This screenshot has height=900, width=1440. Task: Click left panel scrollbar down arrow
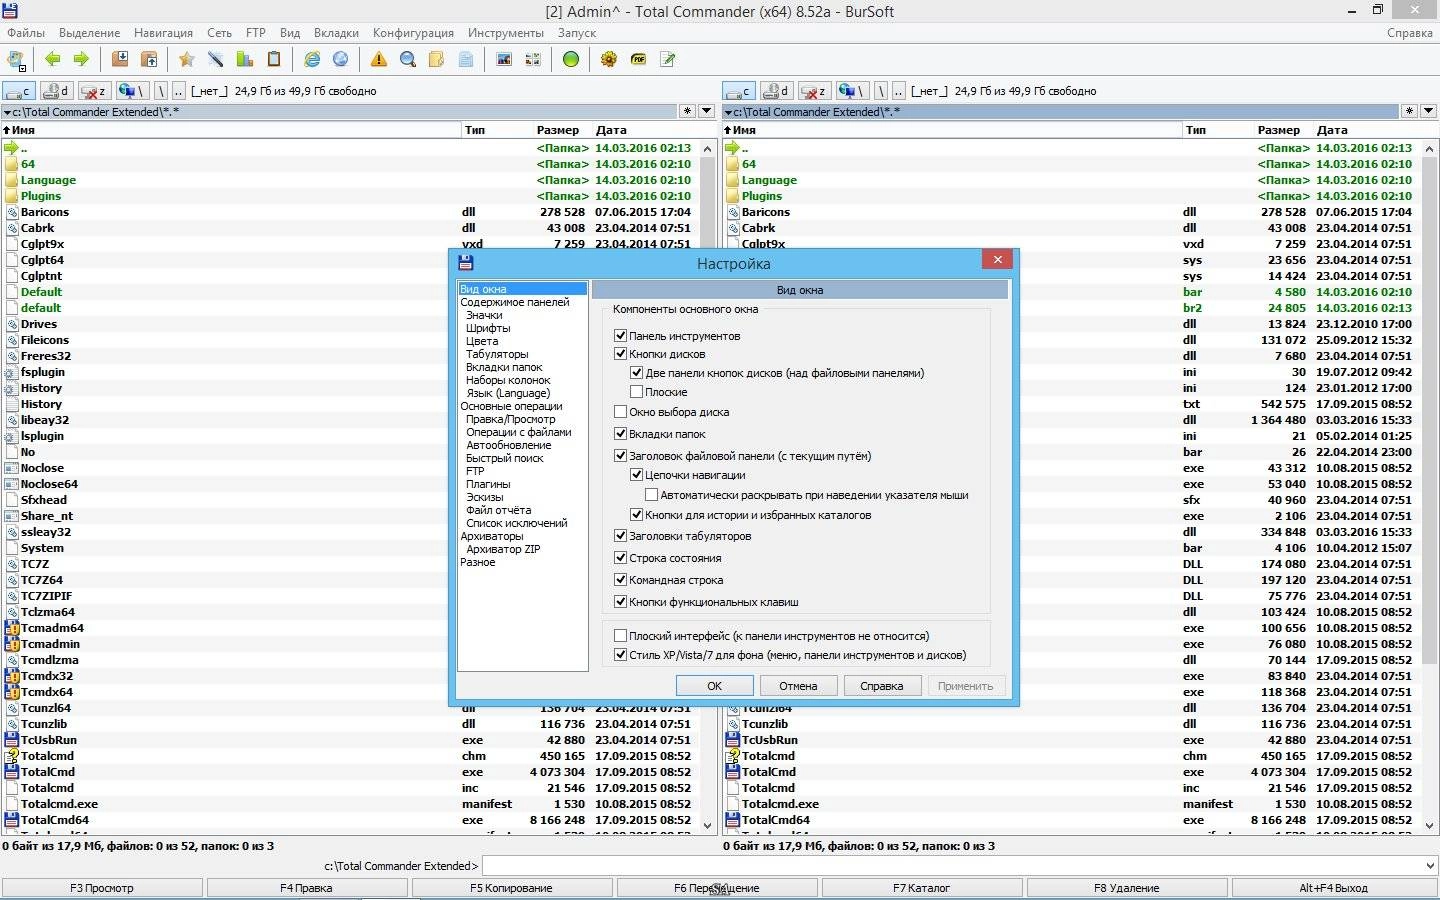708,826
